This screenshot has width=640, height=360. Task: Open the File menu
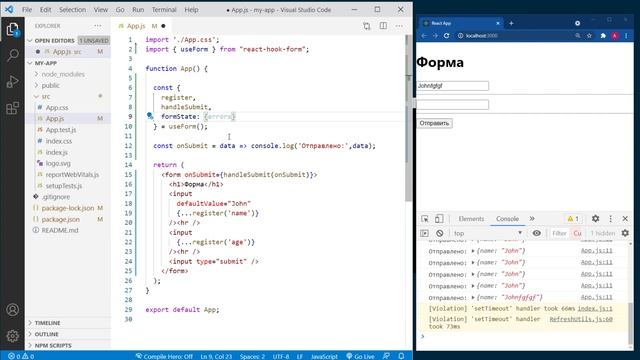[x=27, y=9]
